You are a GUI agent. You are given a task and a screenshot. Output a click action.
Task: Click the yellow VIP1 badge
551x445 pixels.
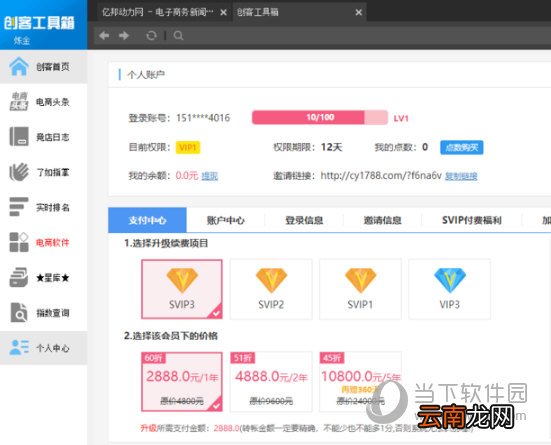tap(188, 147)
